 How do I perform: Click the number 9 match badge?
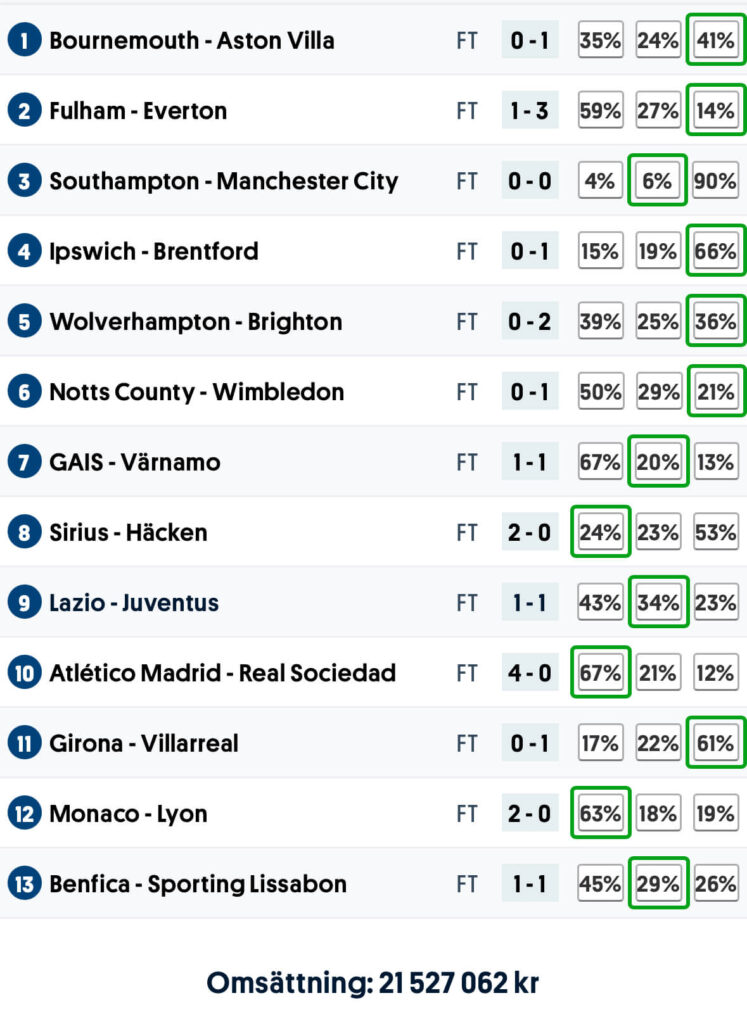(23, 603)
